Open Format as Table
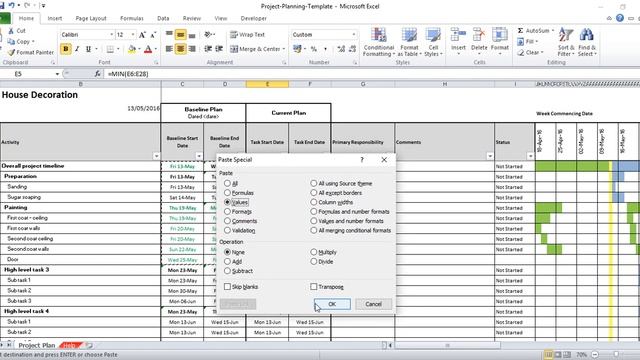The height and width of the screenshot is (360, 640). click(x=409, y=42)
